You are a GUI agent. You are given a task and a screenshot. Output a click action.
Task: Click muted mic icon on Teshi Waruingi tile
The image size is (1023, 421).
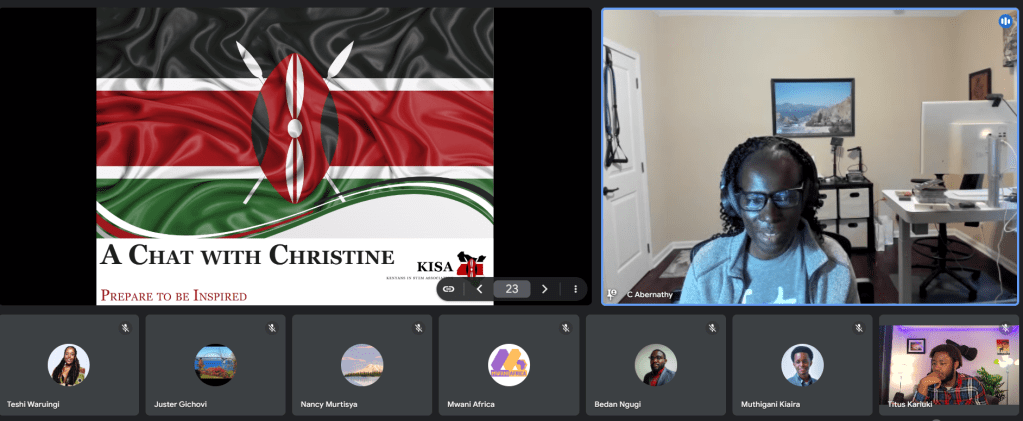click(125, 328)
